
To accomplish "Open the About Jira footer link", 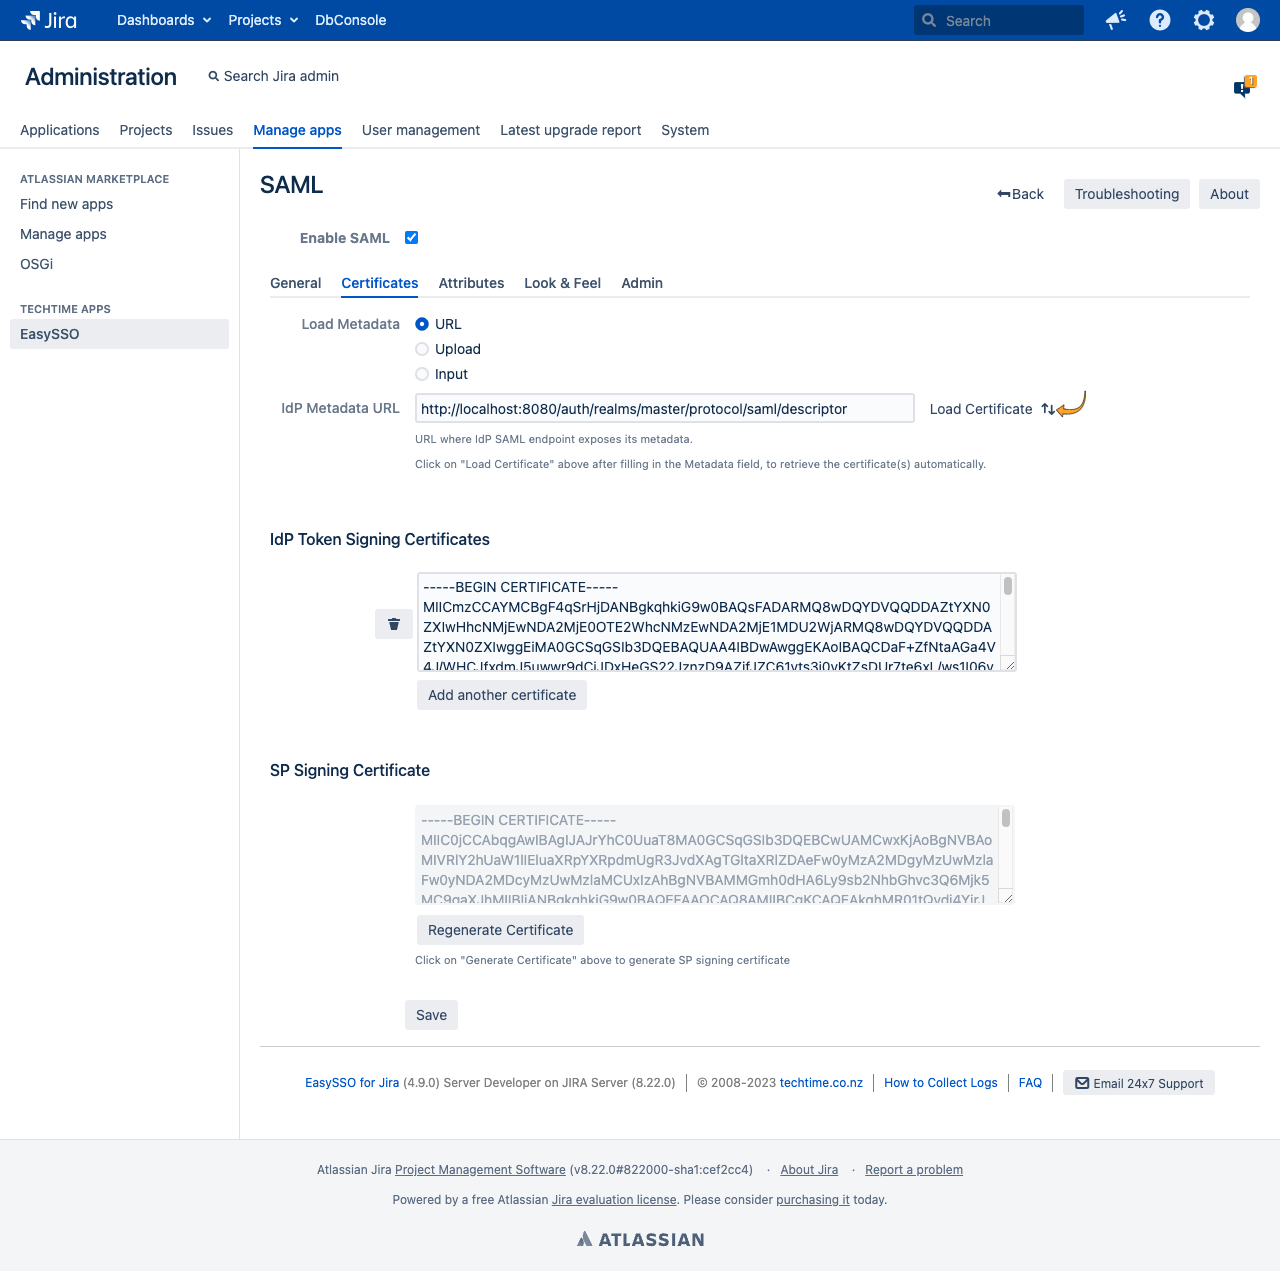I will tap(809, 1170).
